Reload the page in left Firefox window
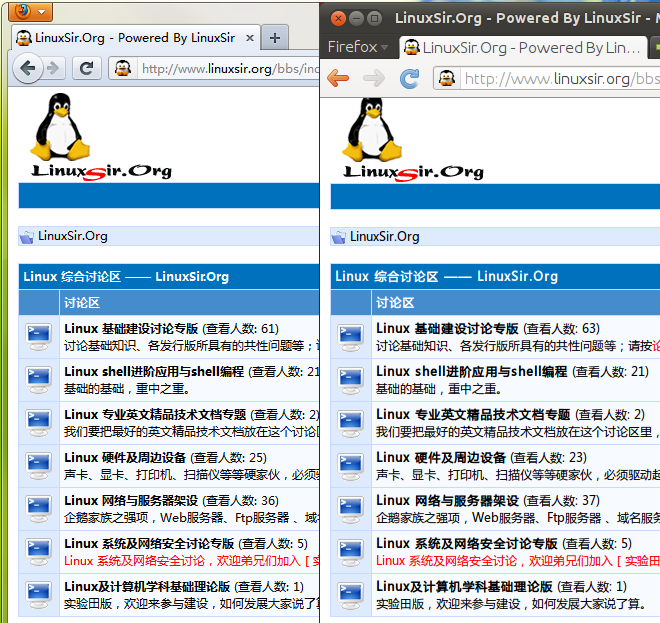The height and width of the screenshot is (623, 660). [87, 68]
